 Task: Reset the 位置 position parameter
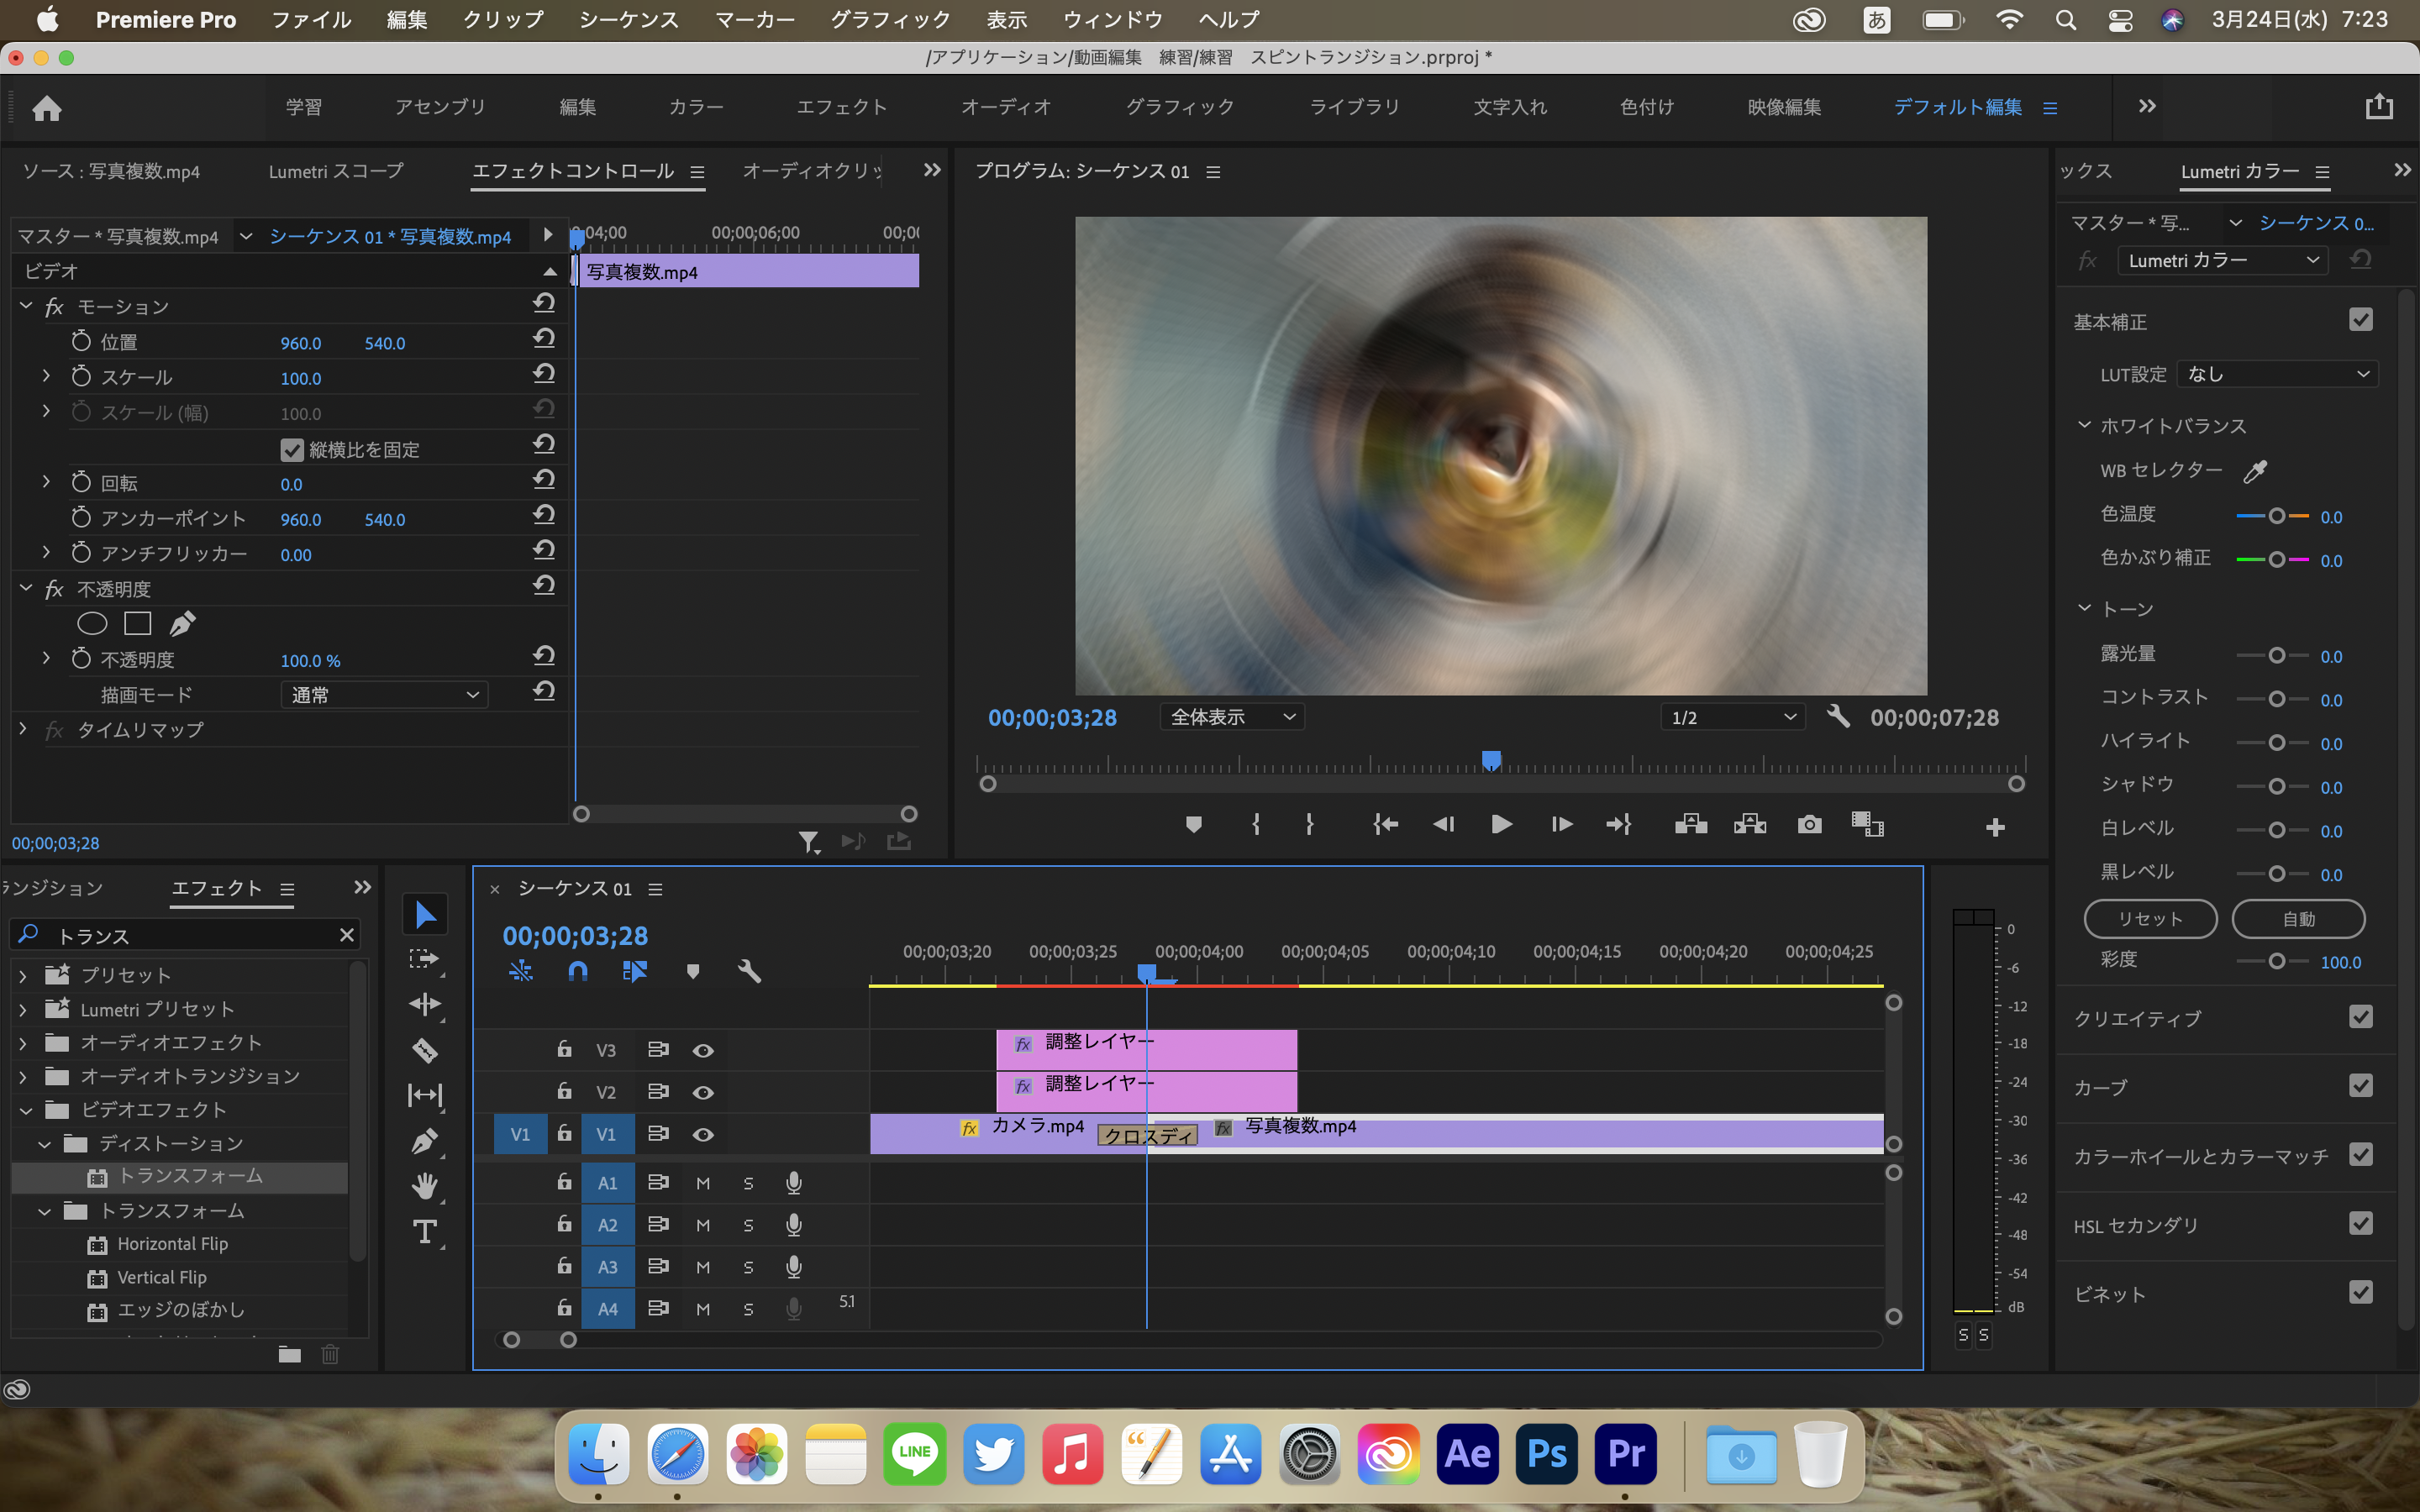coord(544,340)
